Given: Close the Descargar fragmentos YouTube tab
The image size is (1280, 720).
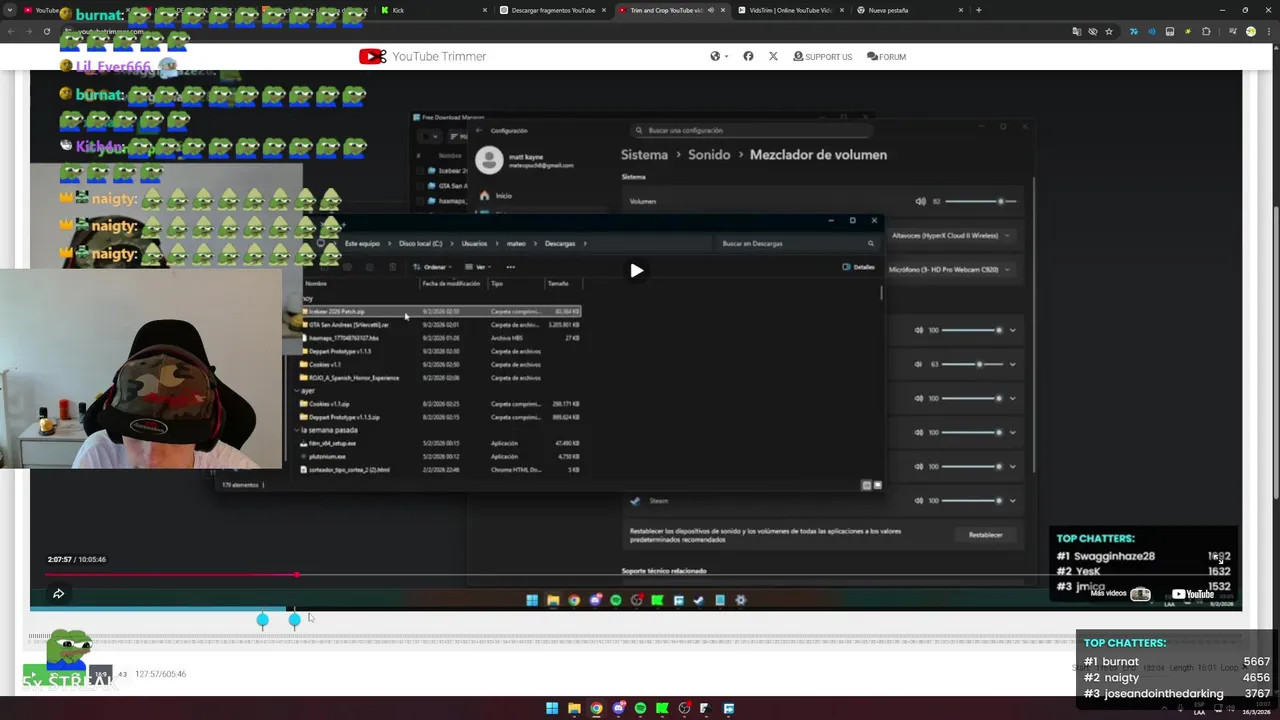Looking at the screenshot, I should 603,10.
